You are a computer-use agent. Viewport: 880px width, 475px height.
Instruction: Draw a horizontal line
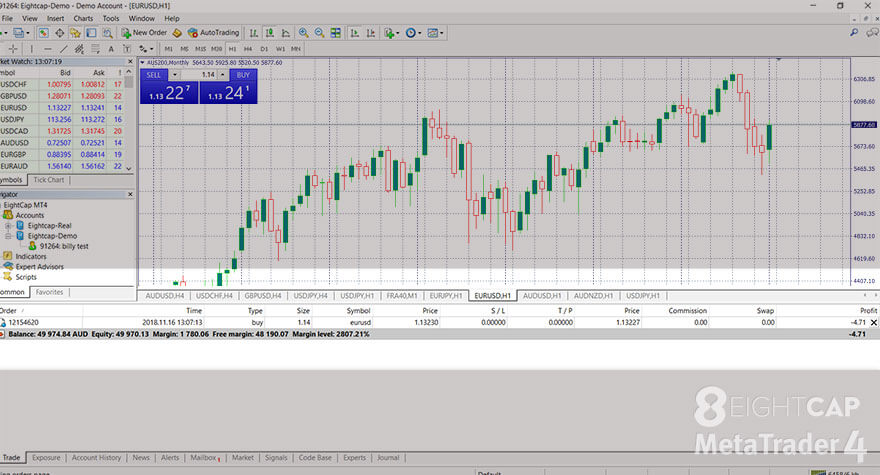[48, 49]
